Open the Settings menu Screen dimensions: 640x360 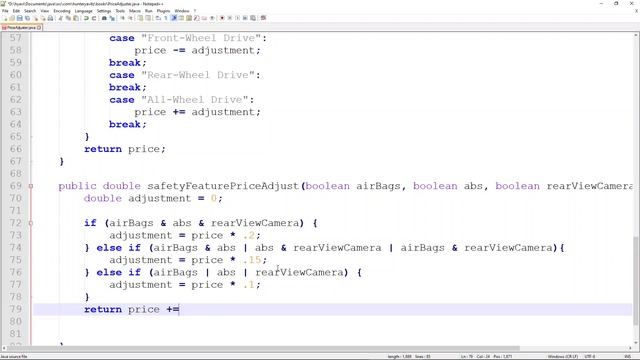tap(104, 11)
